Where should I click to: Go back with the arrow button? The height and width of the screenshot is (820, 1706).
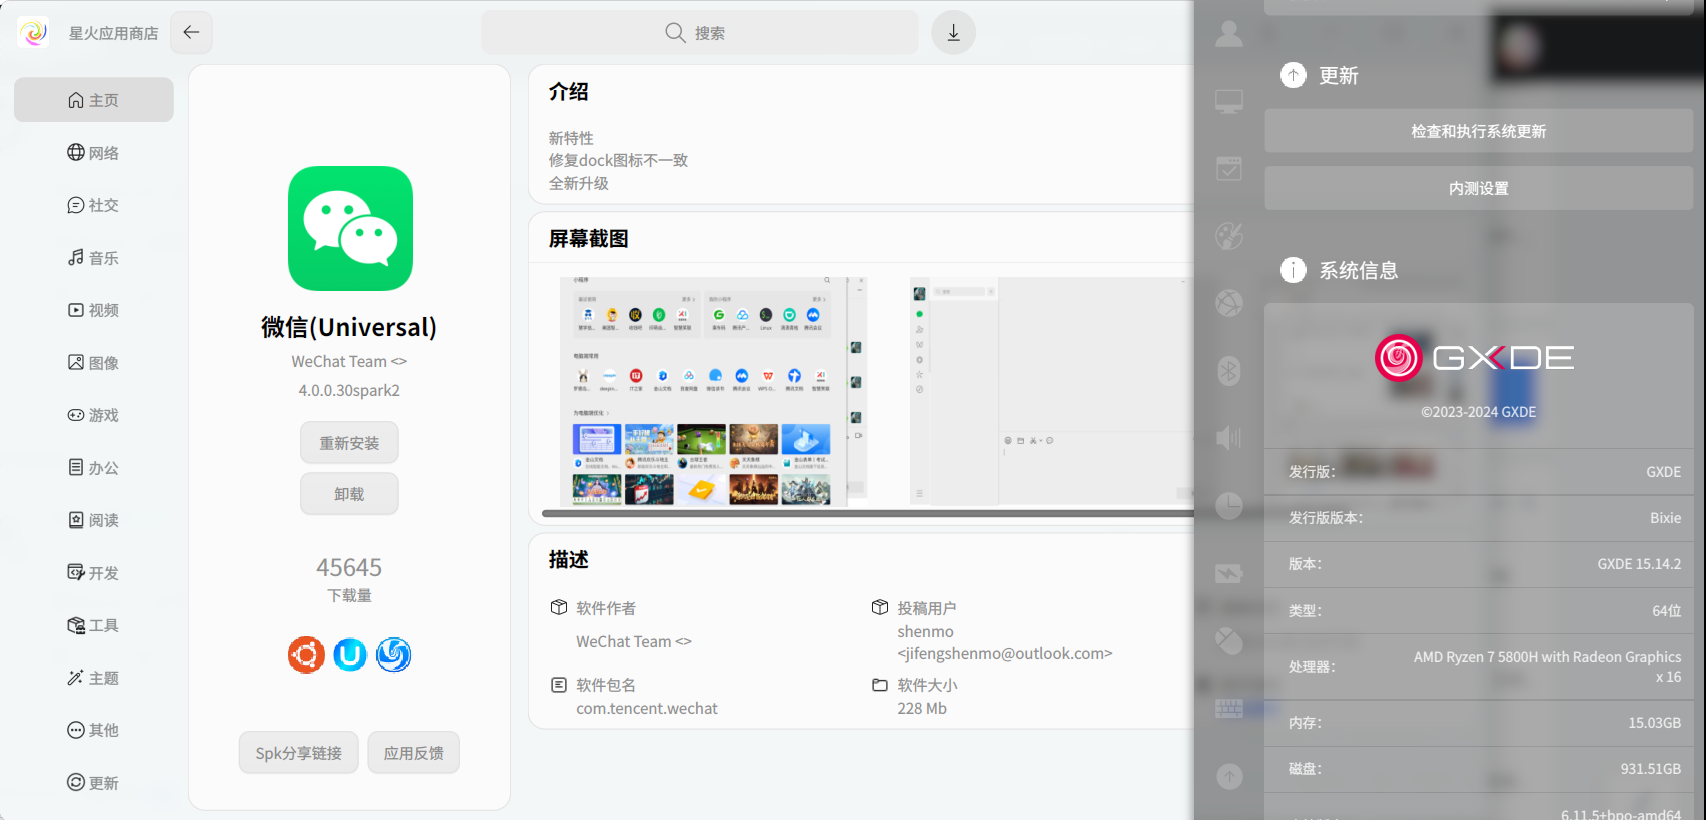[x=191, y=32]
